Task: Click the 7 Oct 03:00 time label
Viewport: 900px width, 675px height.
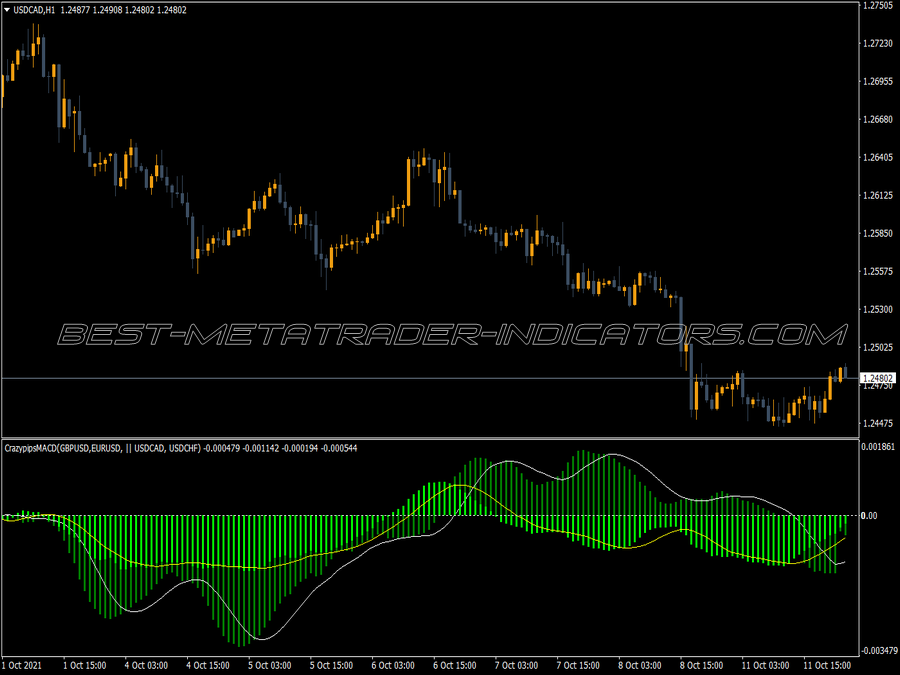Action: [516, 665]
